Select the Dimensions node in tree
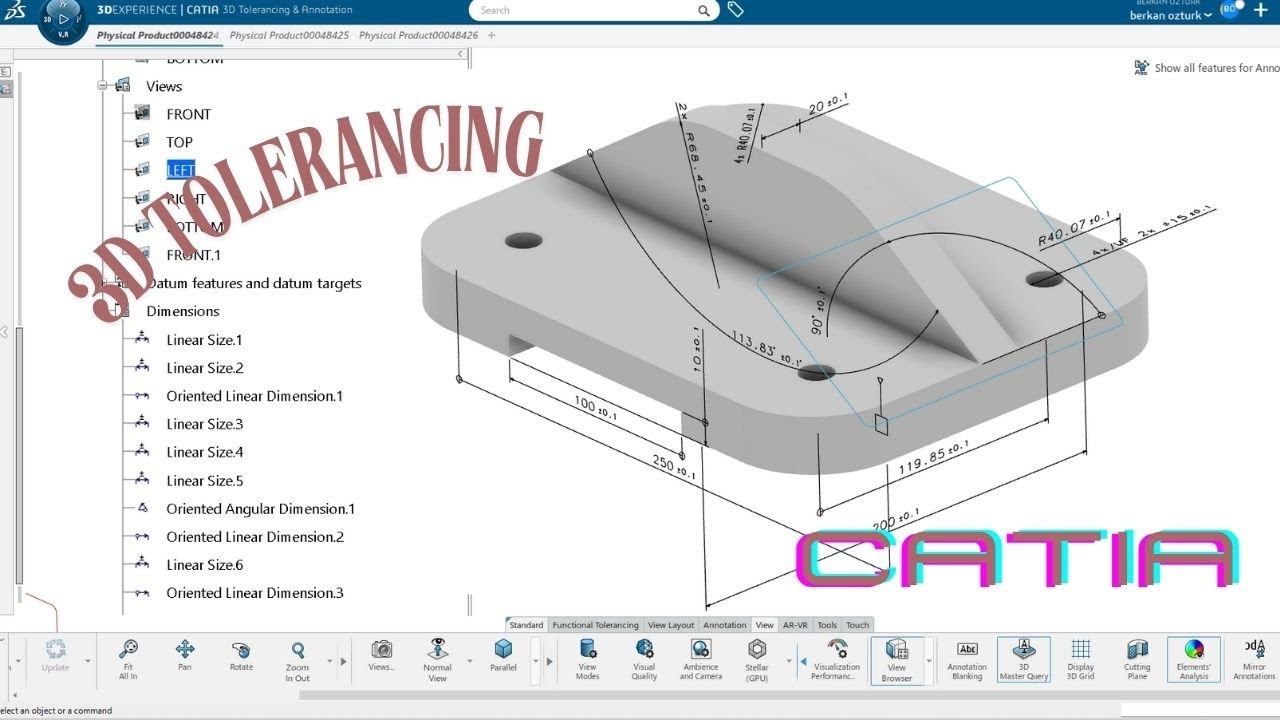This screenshot has width=1280, height=720. 182,311
